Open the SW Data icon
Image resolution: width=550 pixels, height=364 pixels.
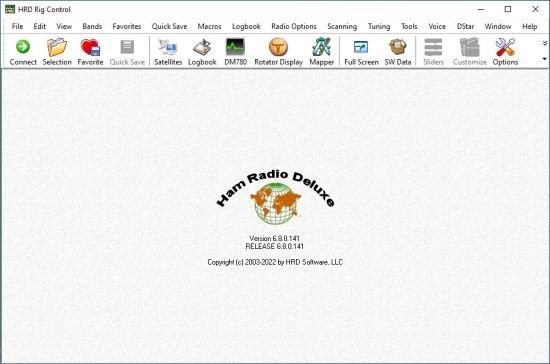pyautogui.click(x=398, y=47)
